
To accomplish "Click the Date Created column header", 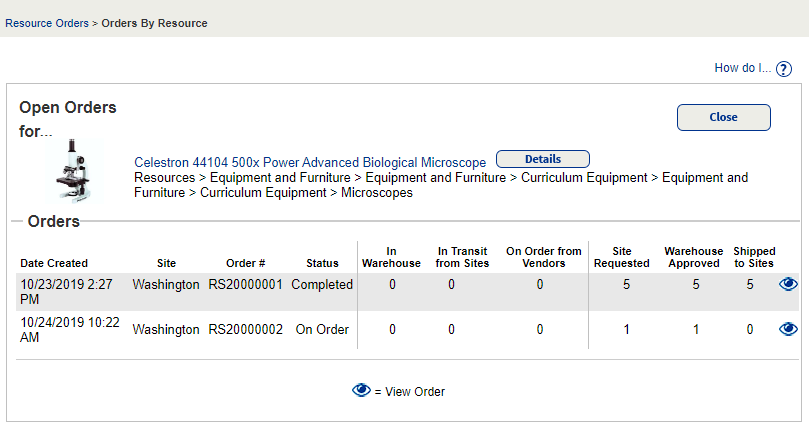I will 54,263.
